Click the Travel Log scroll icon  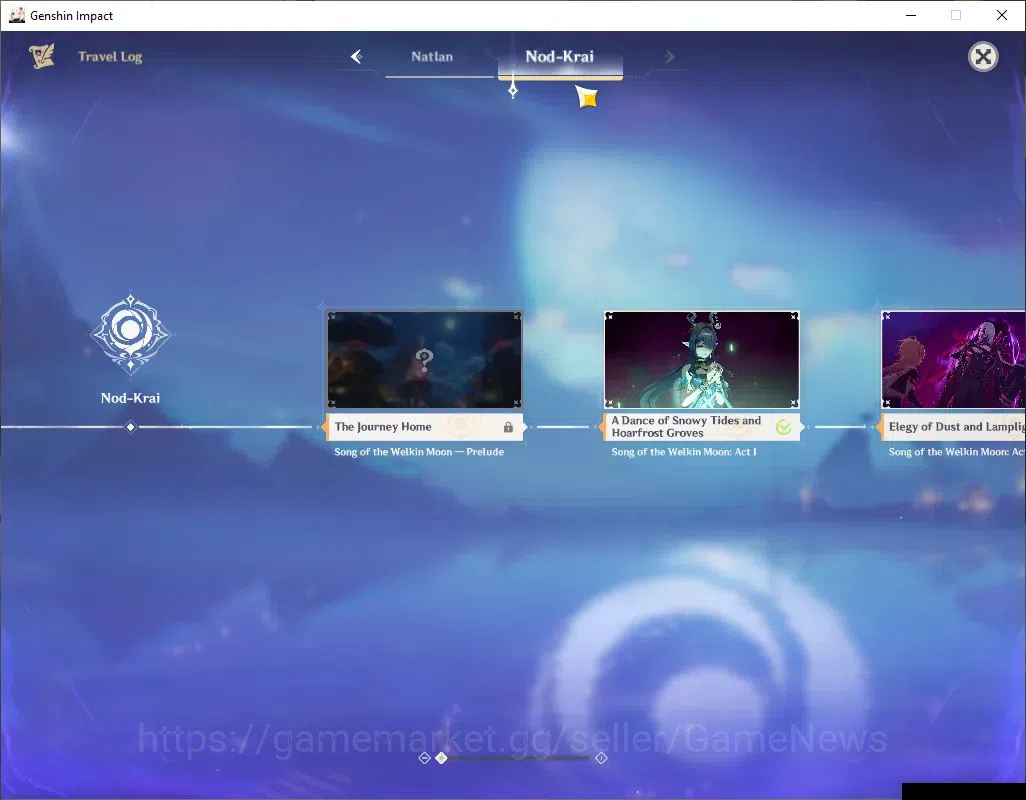coord(42,56)
